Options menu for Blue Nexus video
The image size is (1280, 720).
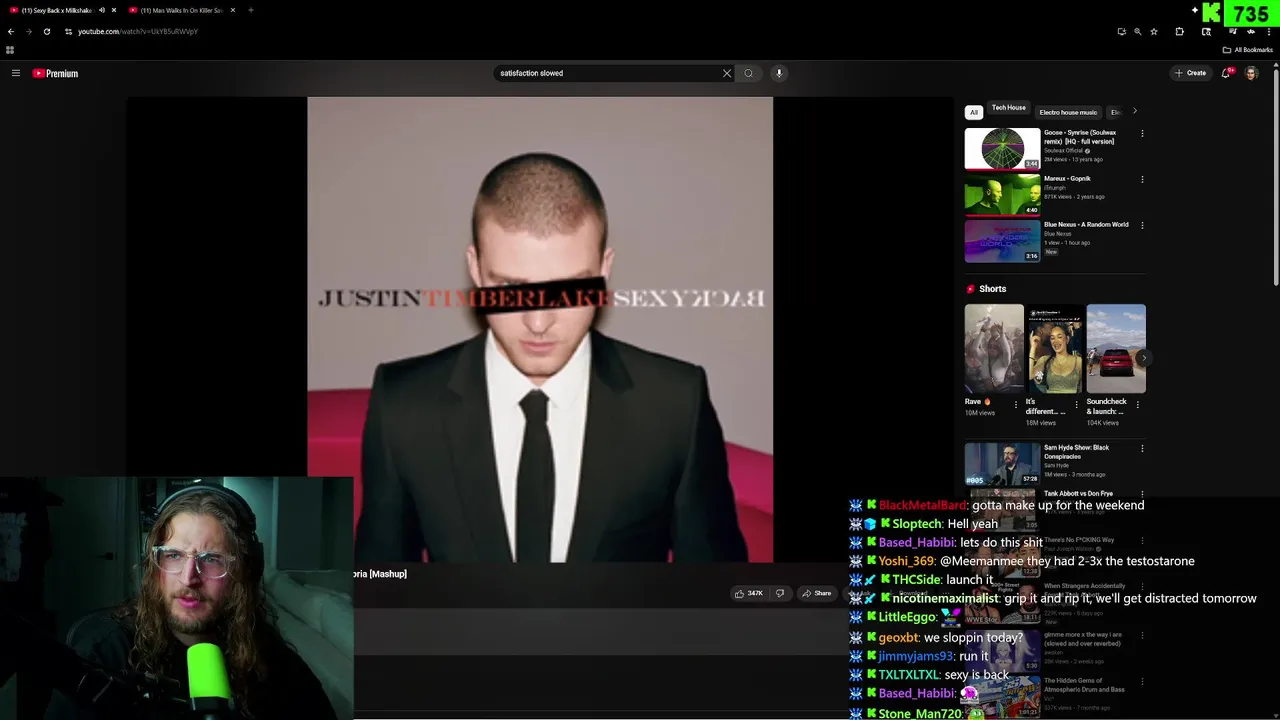(1142, 225)
